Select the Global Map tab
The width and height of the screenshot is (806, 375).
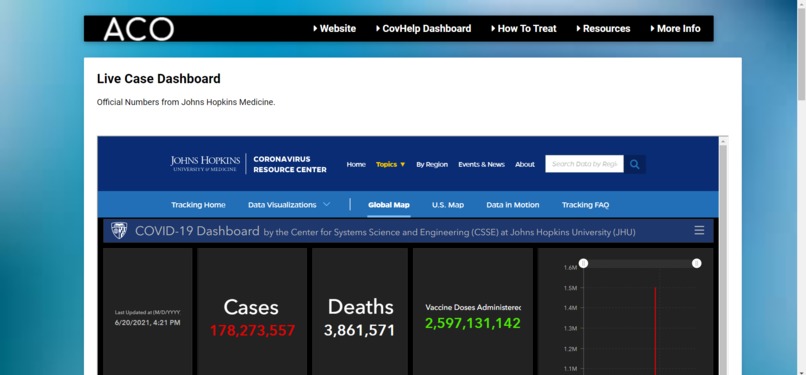click(x=389, y=204)
